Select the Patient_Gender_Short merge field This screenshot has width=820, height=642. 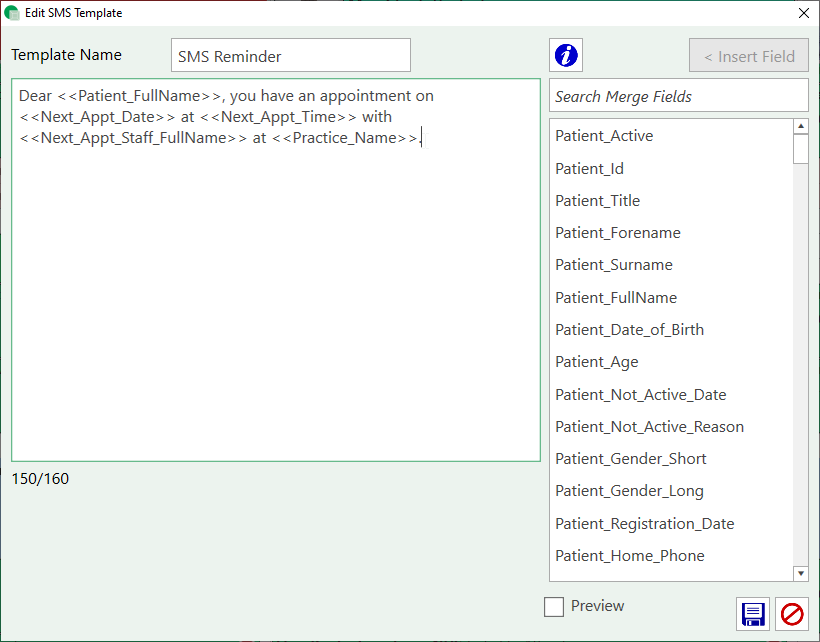click(x=631, y=458)
